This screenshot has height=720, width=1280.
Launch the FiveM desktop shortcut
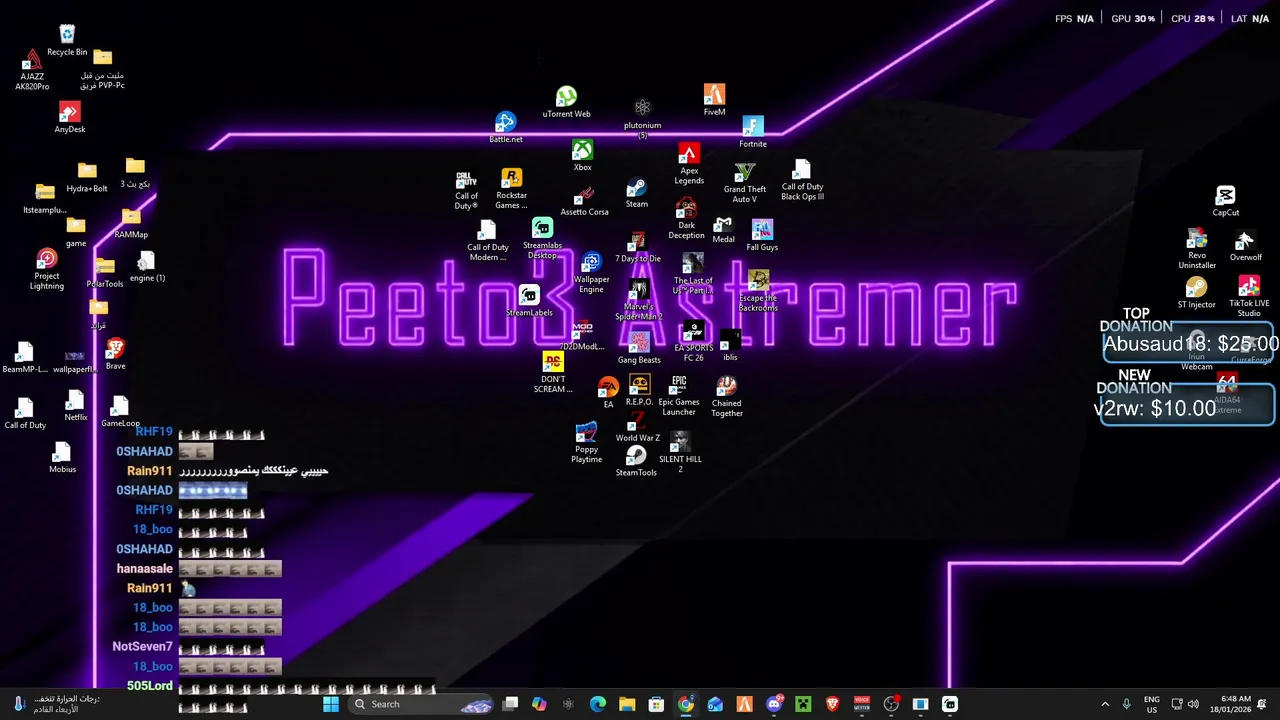714,100
